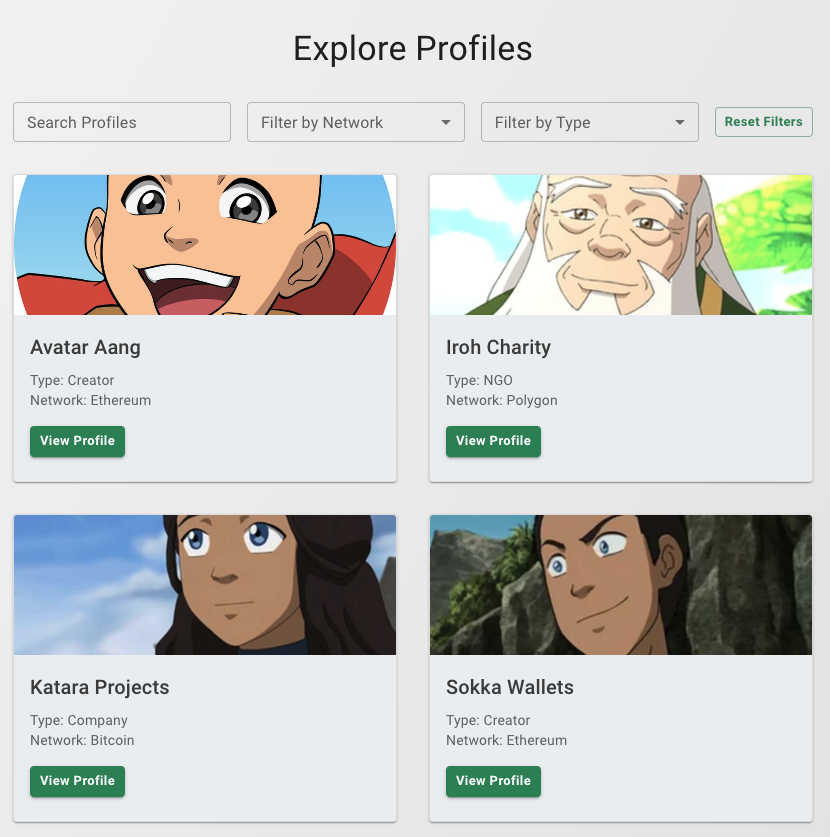Viewport: 830px width, 837px height.
Task: Click the Avatar Aang card title
Action: [x=85, y=348]
